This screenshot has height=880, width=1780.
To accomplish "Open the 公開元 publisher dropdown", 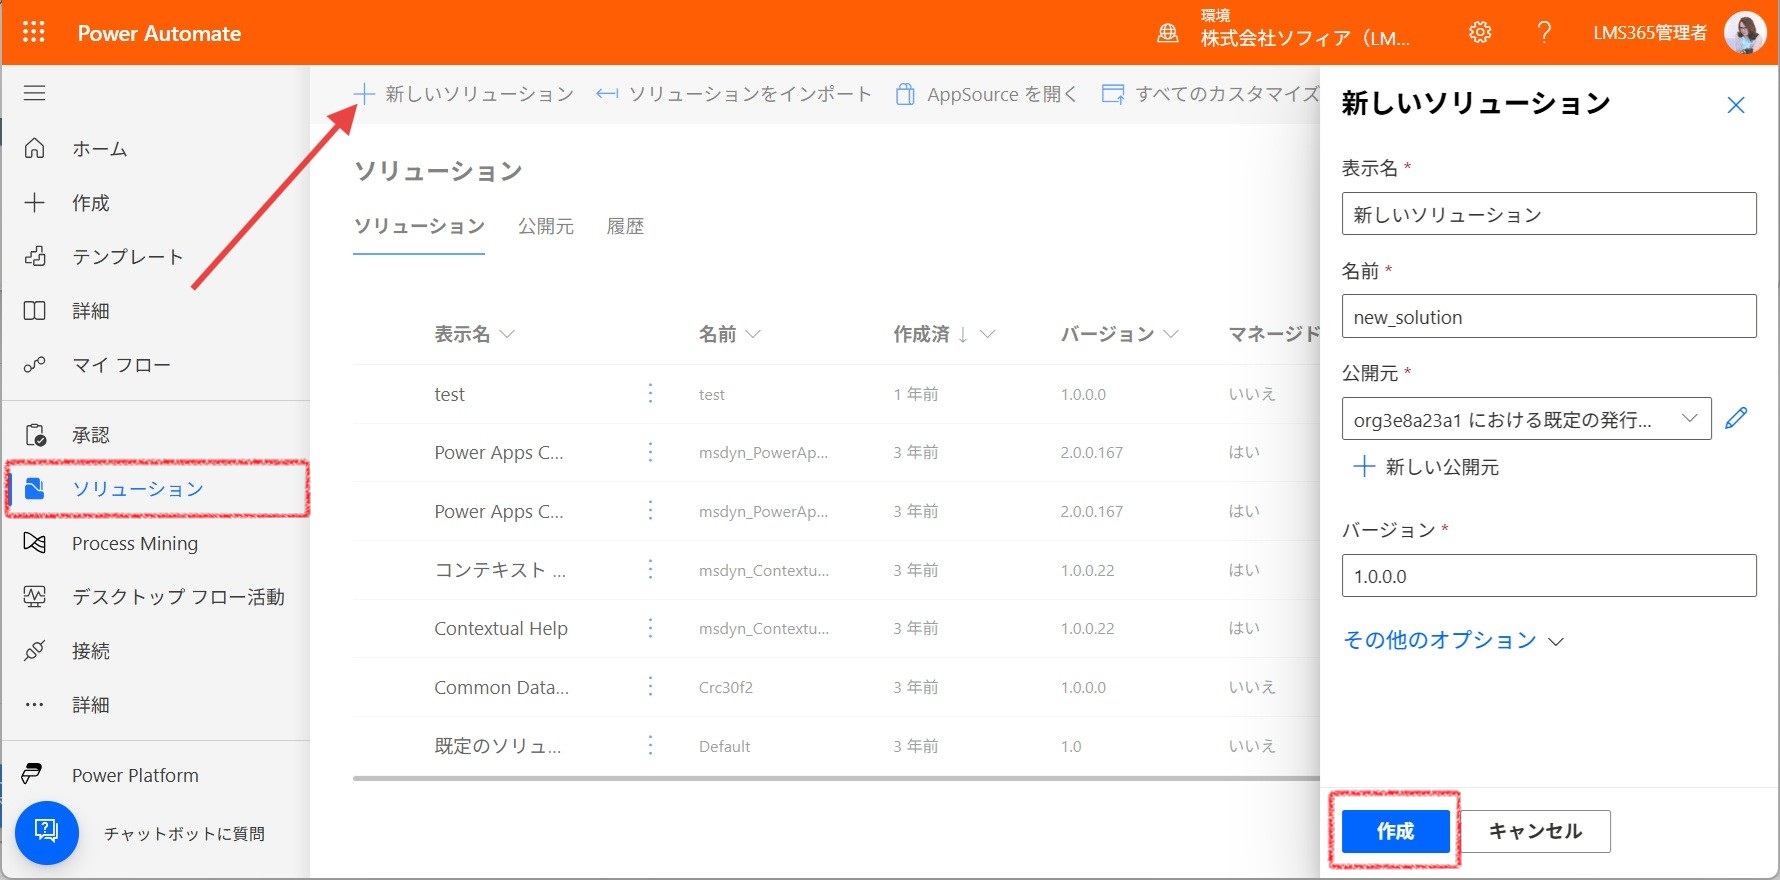I will pos(1526,419).
